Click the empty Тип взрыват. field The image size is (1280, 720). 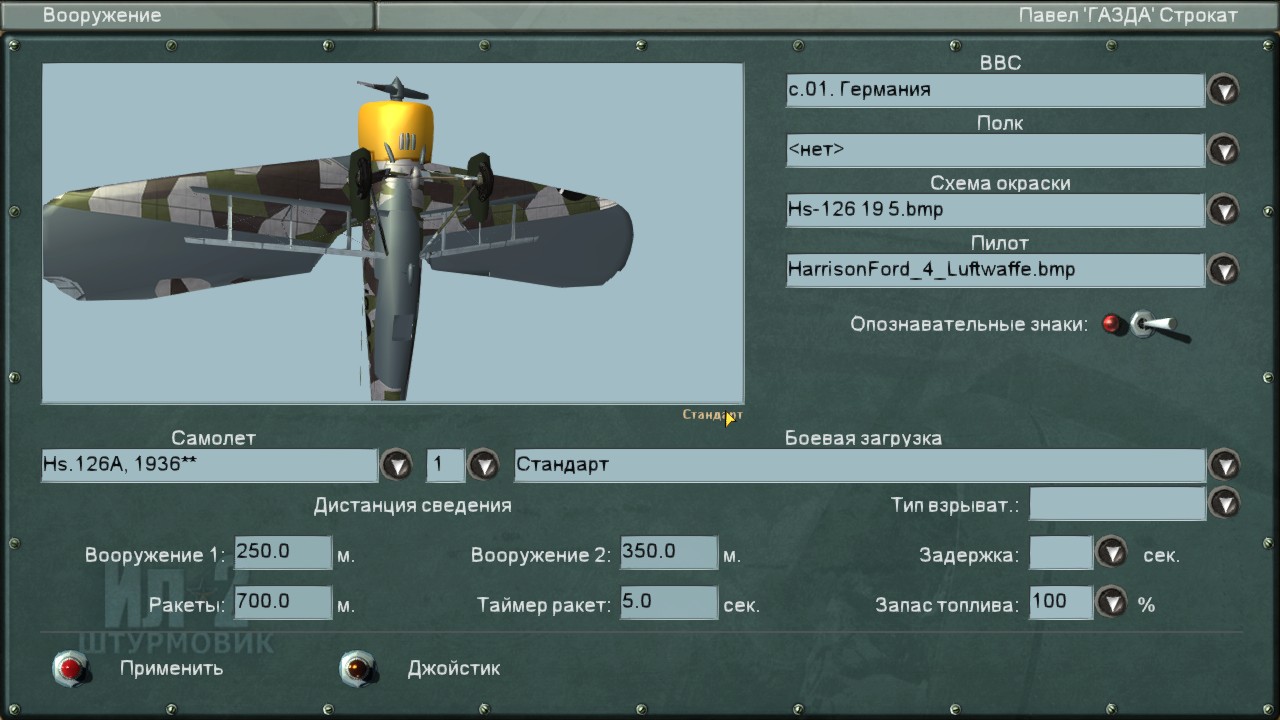click(x=1117, y=503)
